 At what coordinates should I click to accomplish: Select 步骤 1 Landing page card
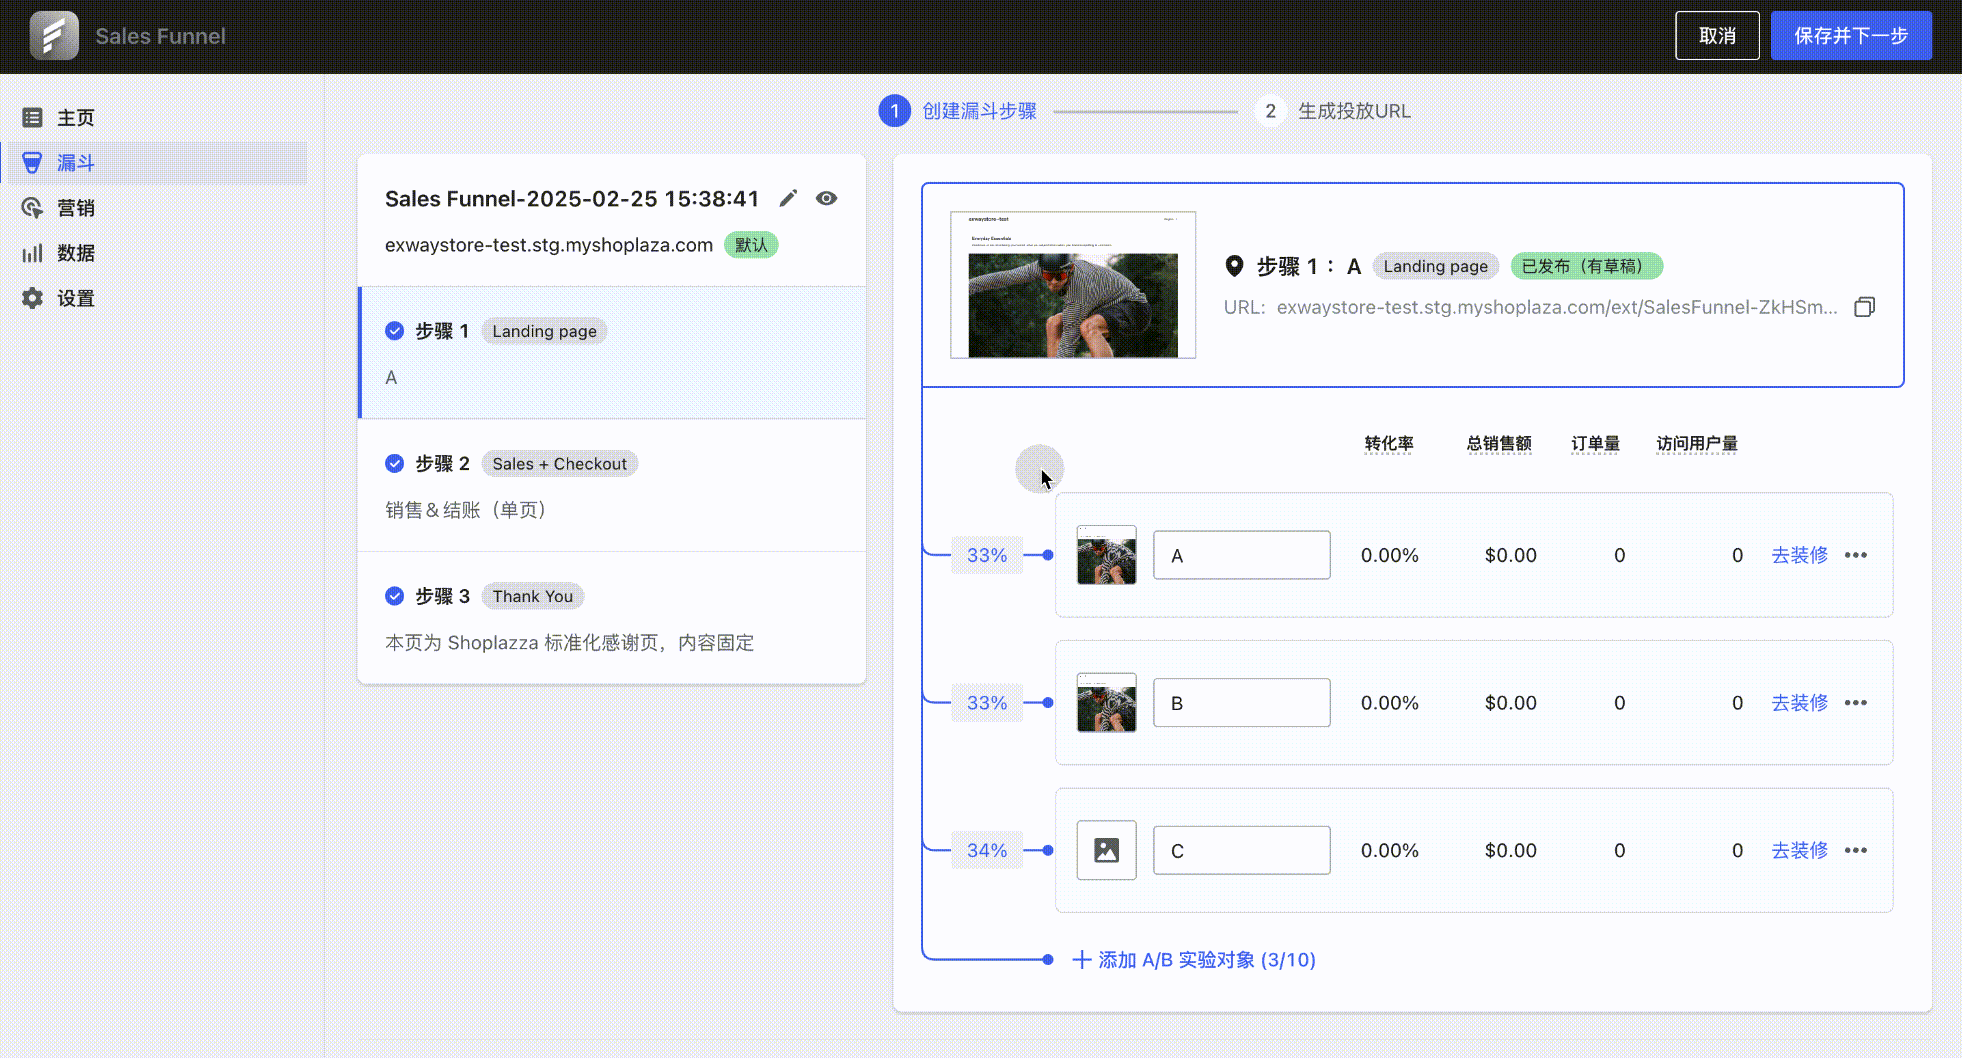pos(612,352)
